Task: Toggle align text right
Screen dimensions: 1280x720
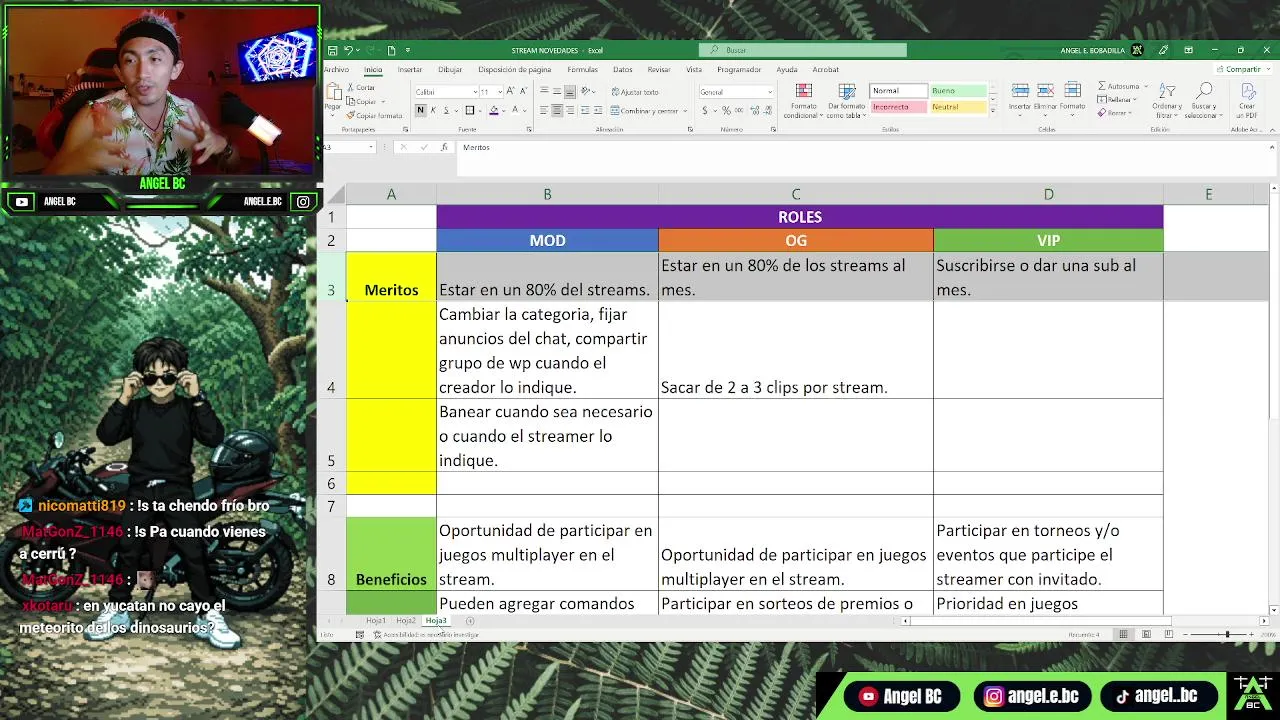Action: point(570,110)
